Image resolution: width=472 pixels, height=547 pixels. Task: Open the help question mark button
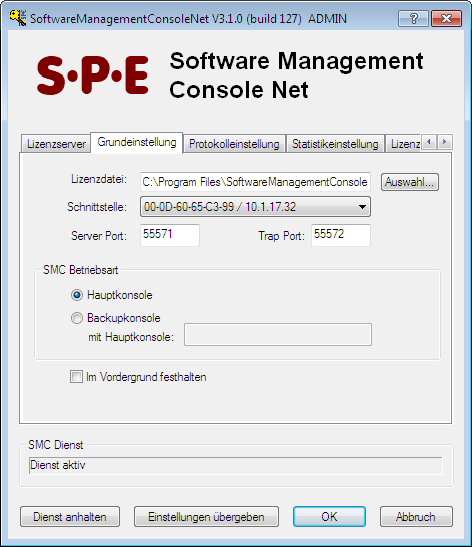click(413, 18)
